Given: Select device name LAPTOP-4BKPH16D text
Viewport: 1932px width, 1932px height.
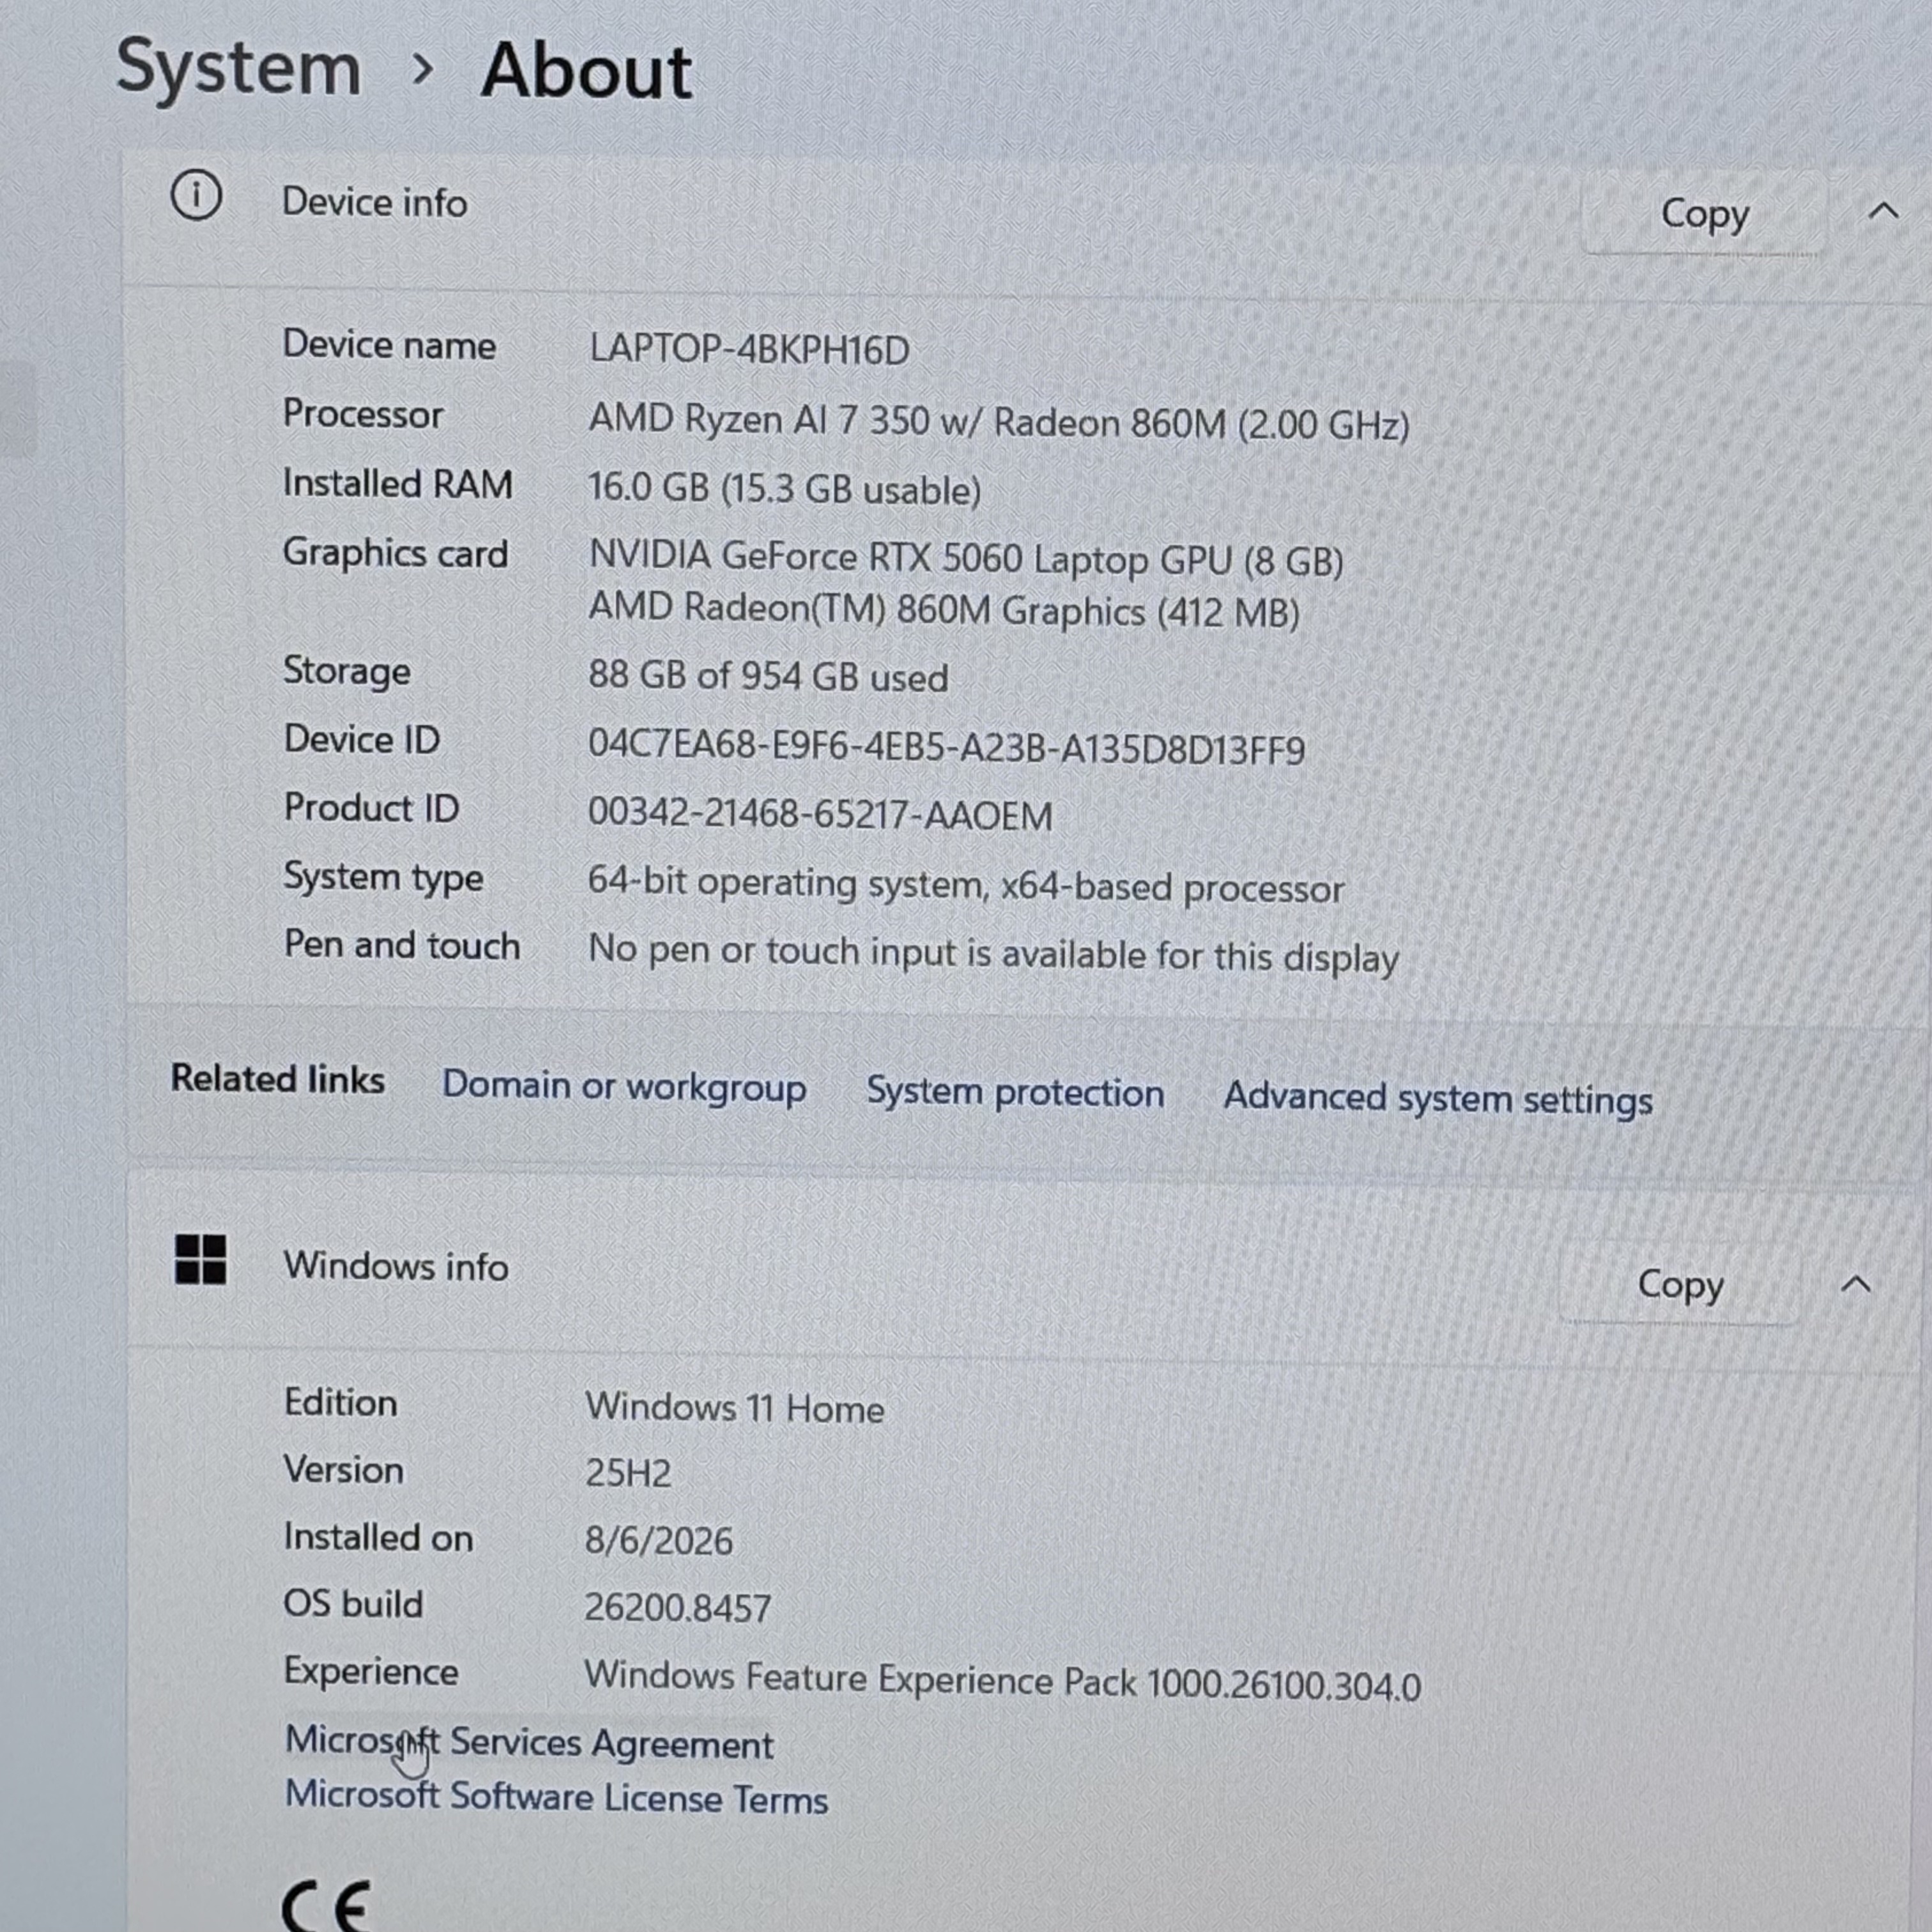Looking at the screenshot, I should [749, 349].
